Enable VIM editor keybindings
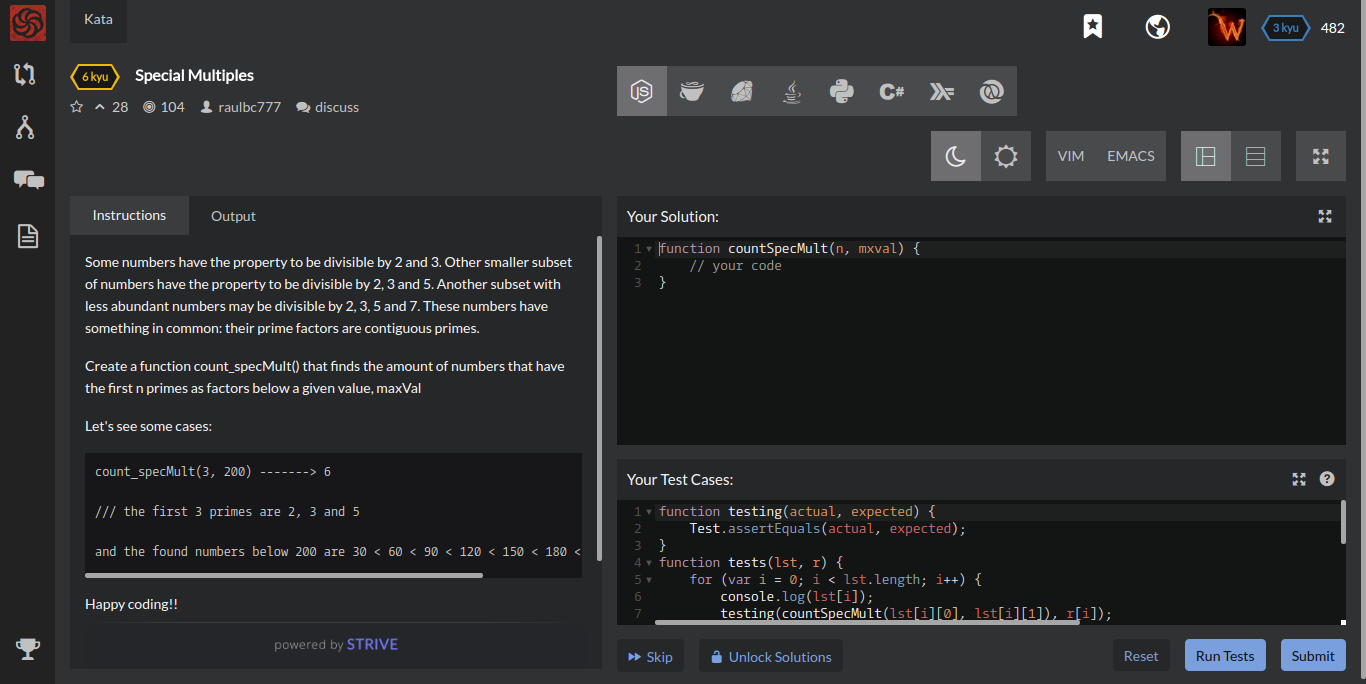 tap(1071, 156)
